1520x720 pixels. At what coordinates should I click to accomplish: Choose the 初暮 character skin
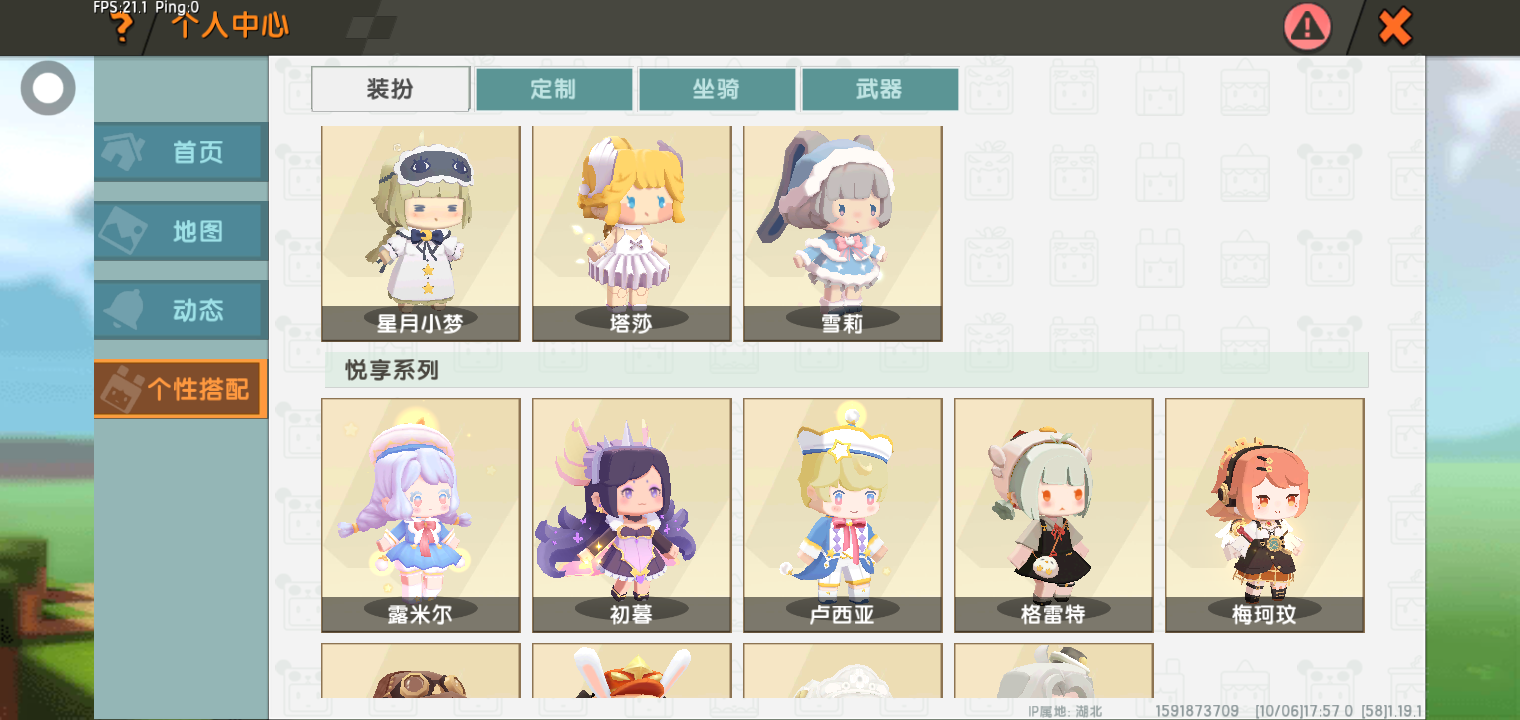click(632, 515)
